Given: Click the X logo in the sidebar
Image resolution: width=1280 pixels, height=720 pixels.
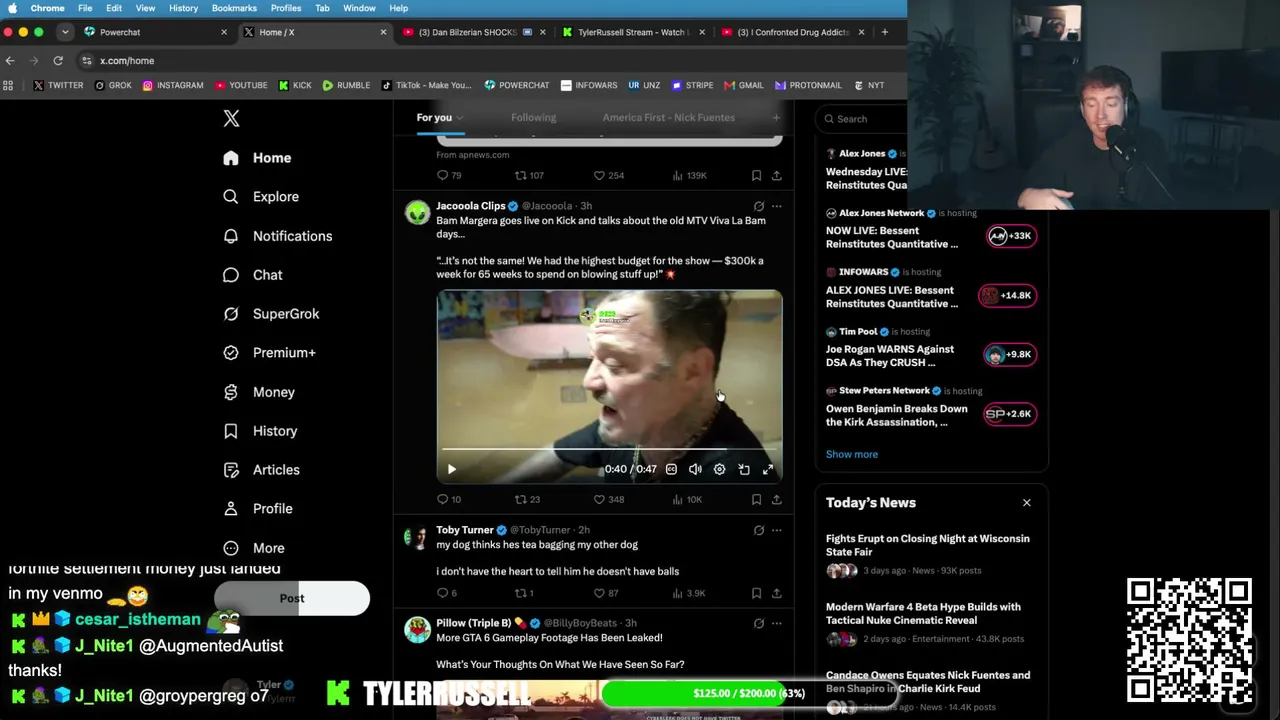Looking at the screenshot, I should (x=231, y=118).
